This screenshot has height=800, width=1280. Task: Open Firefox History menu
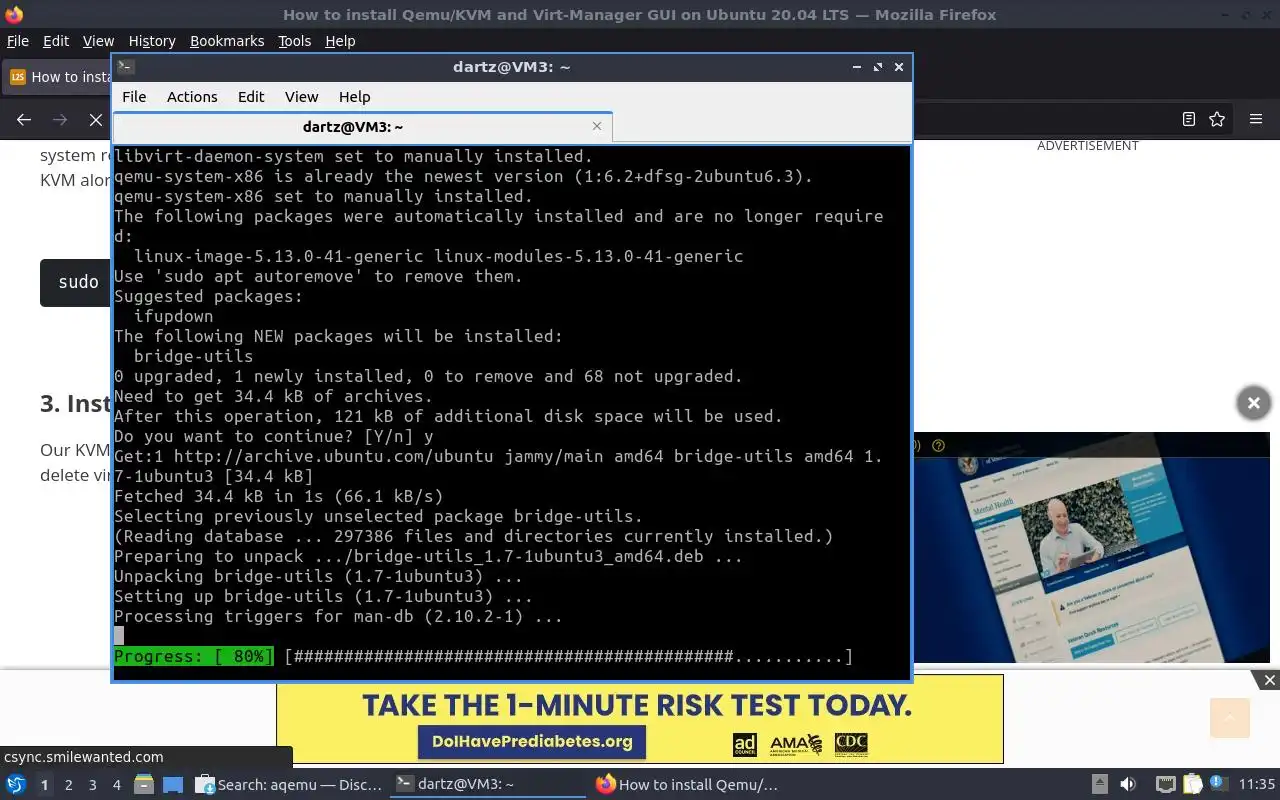[152, 41]
